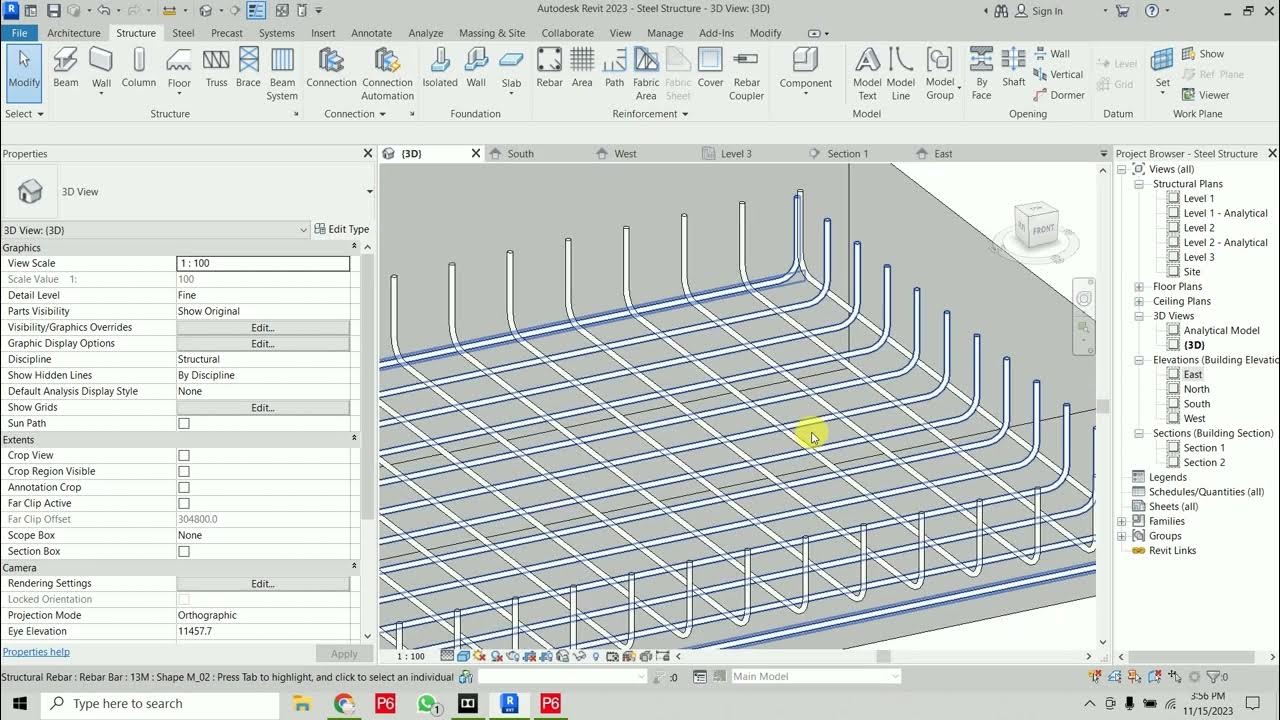Expand Floor Plans in Project Browser

click(1139, 287)
